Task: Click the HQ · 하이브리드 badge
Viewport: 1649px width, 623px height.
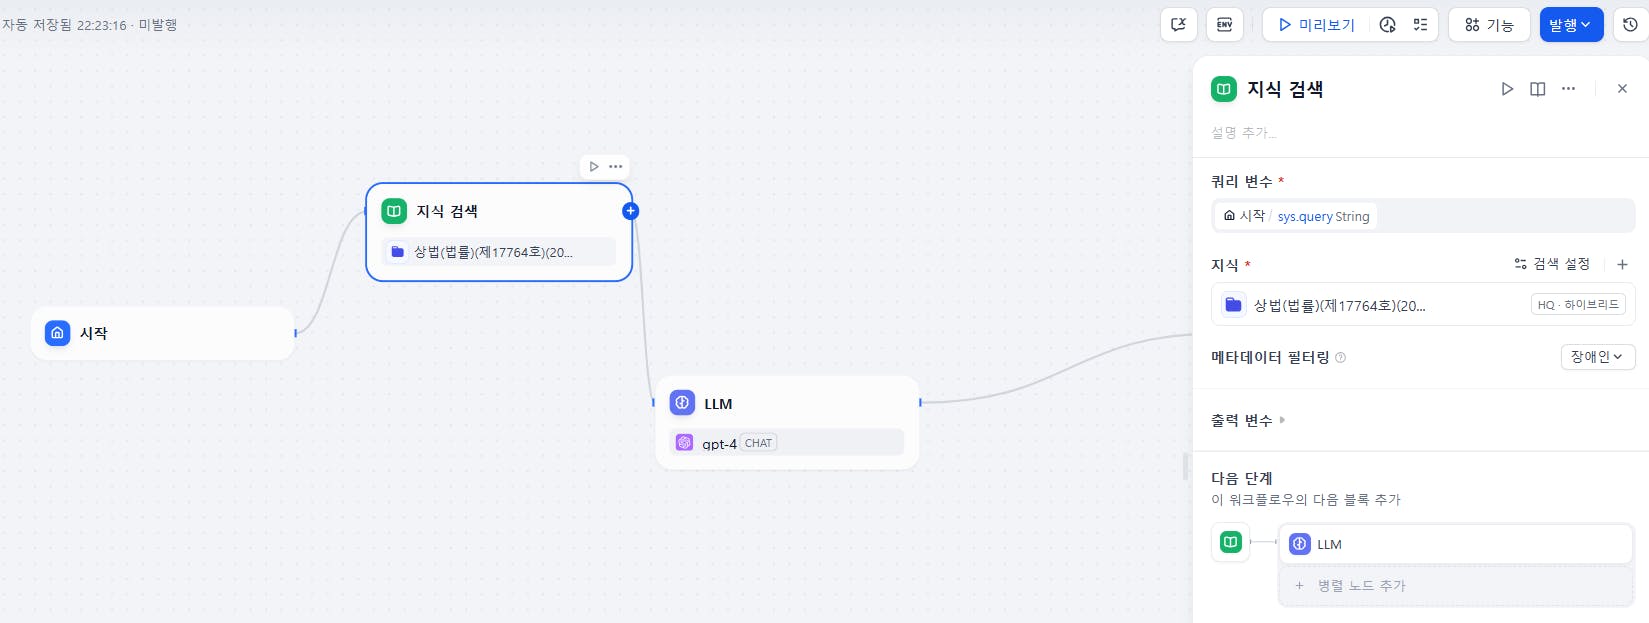Action: [1578, 305]
